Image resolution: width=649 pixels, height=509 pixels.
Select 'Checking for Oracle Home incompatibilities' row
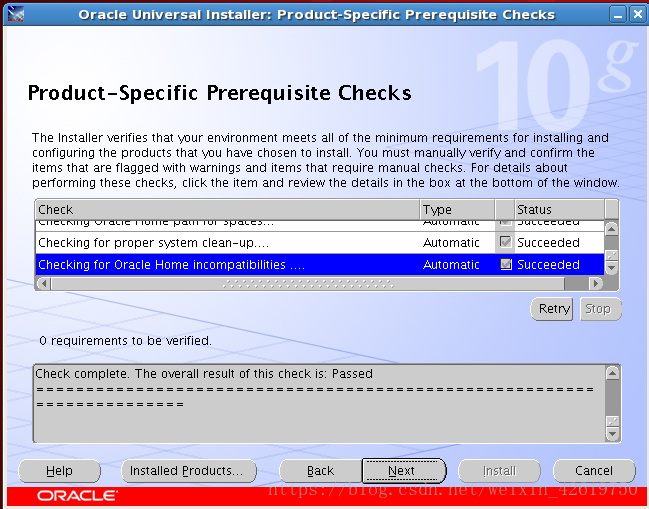click(320, 264)
